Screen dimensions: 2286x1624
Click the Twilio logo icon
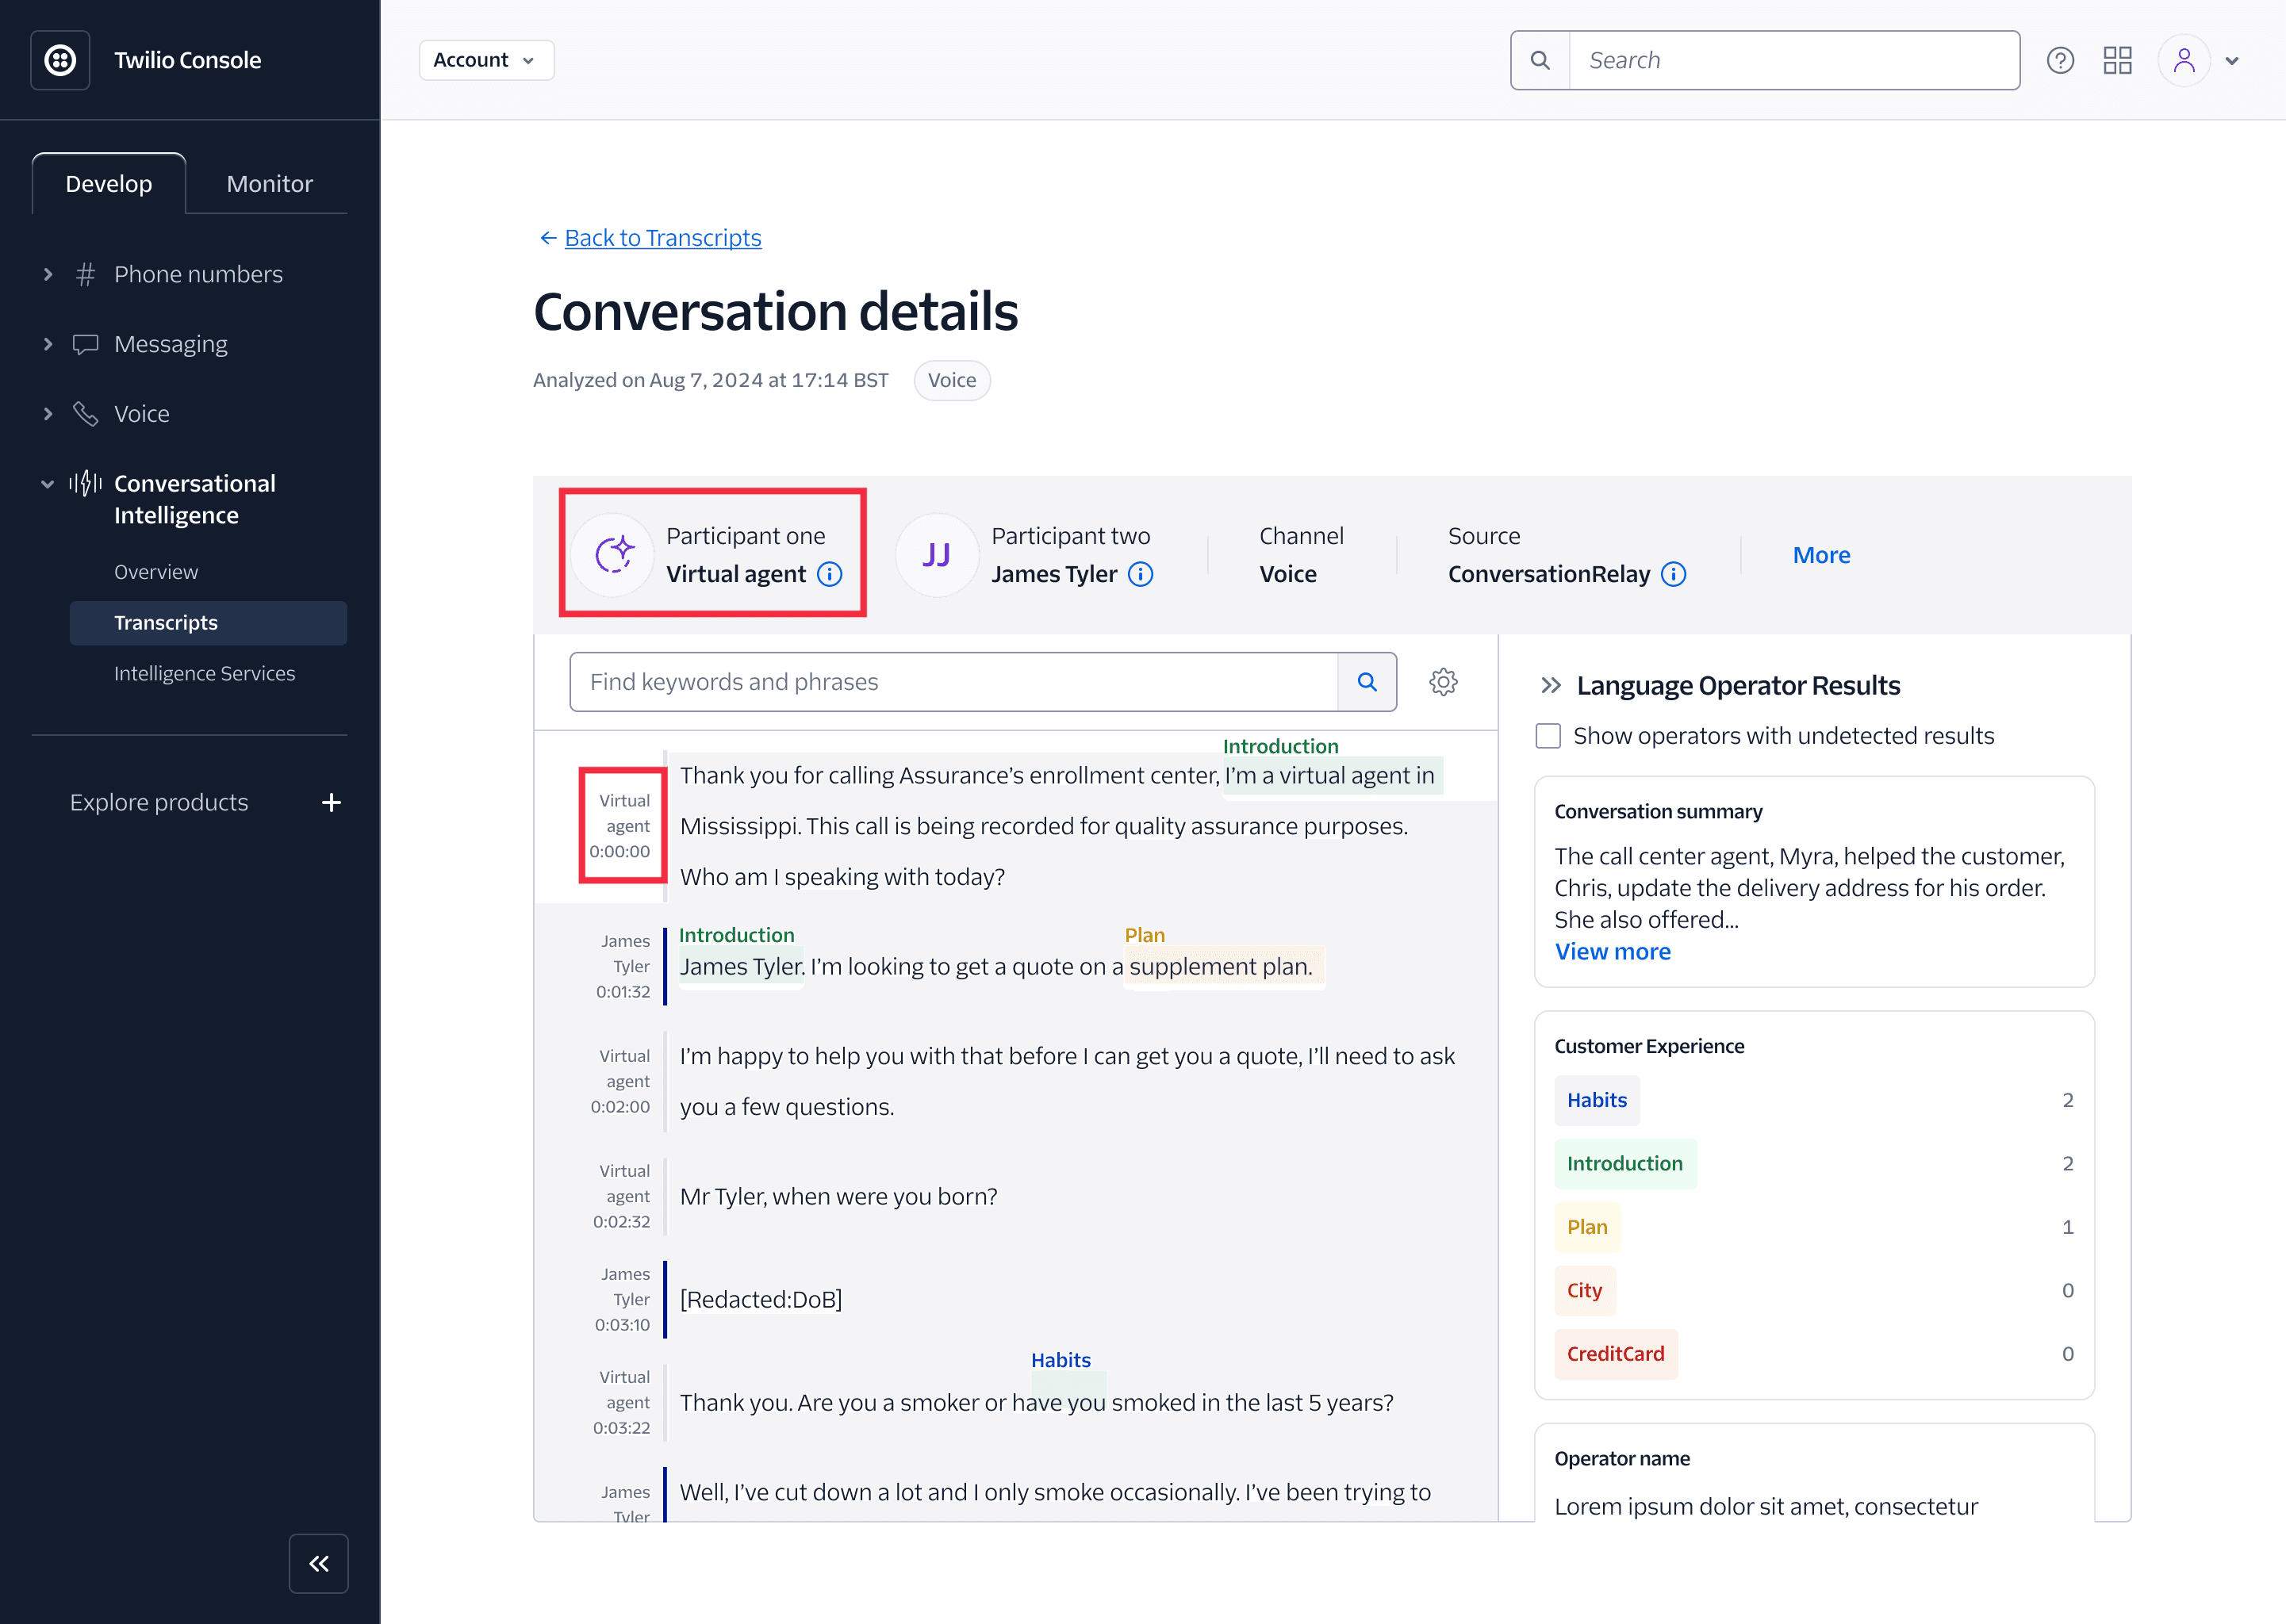(60, 59)
